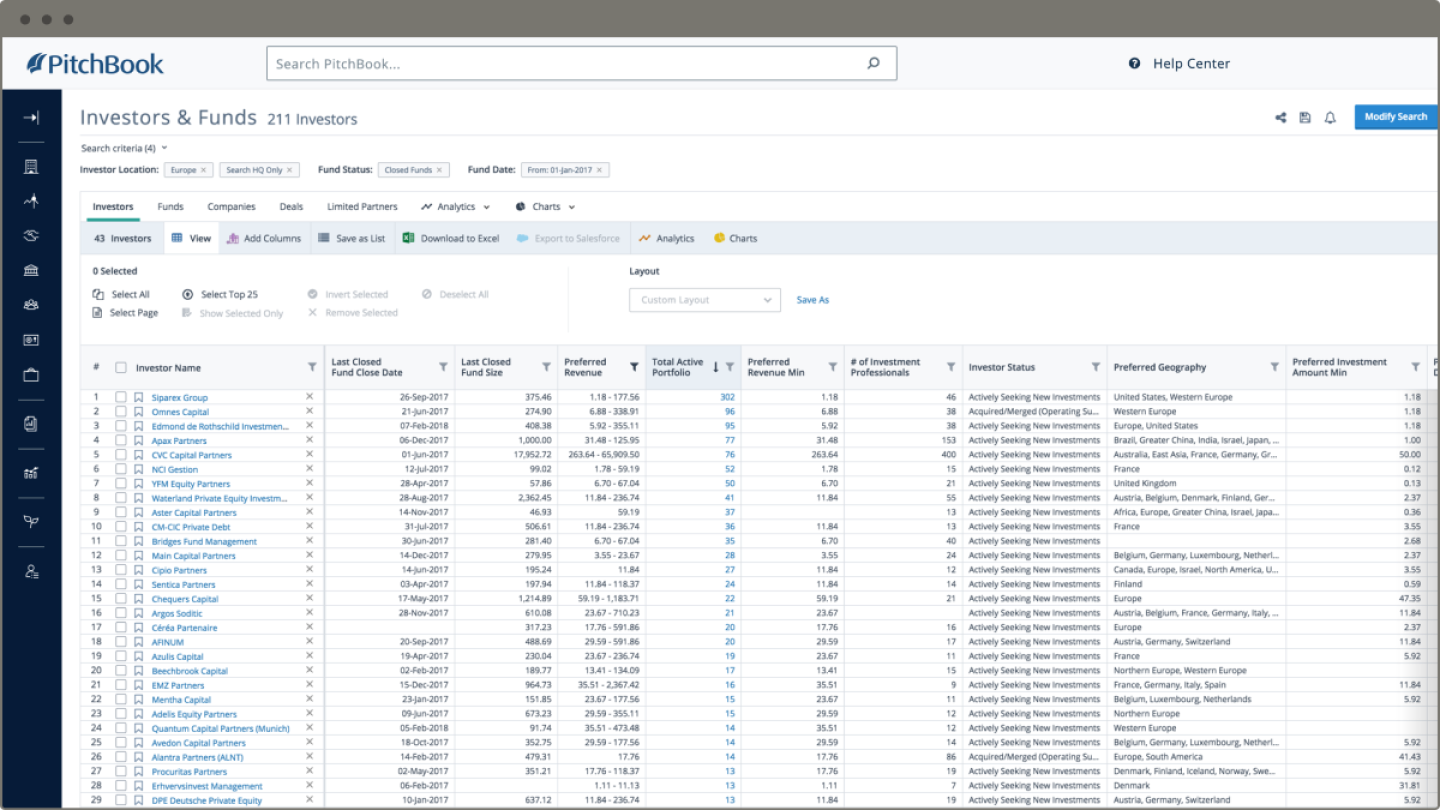Click Save as List in the toolbar
This screenshot has width=1440, height=810.
(x=352, y=238)
